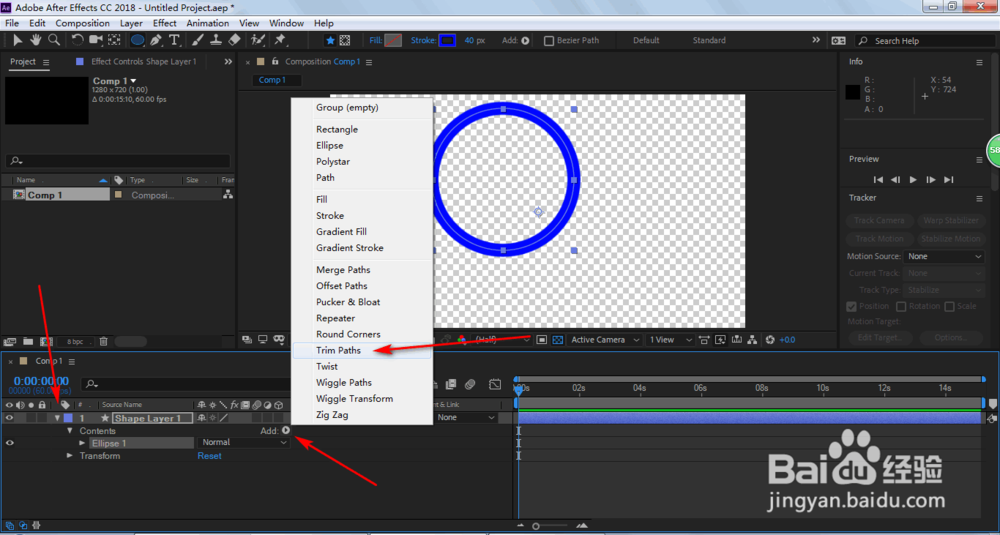Hide Shape Layer 1 with eye icon
Image resolution: width=1000 pixels, height=535 pixels.
coord(9,418)
